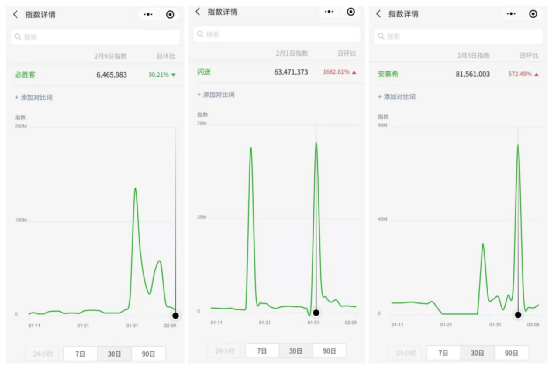This screenshot has height=368, width=553.
Task: Click index value 81,561,003
Action: click(473, 74)
